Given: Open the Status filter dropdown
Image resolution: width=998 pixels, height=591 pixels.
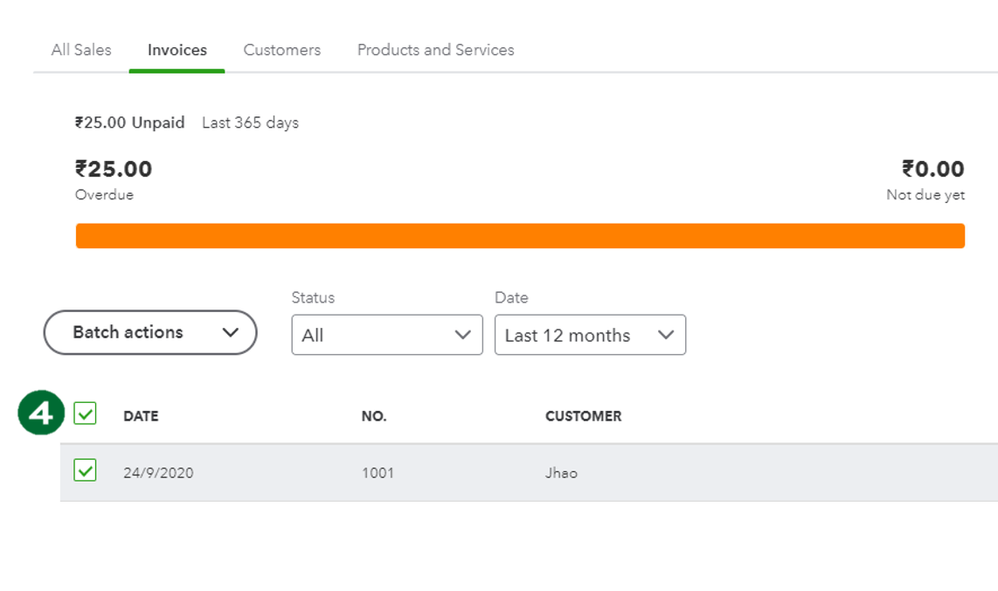Looking at the screenshot, I should (x=386, y=335).
